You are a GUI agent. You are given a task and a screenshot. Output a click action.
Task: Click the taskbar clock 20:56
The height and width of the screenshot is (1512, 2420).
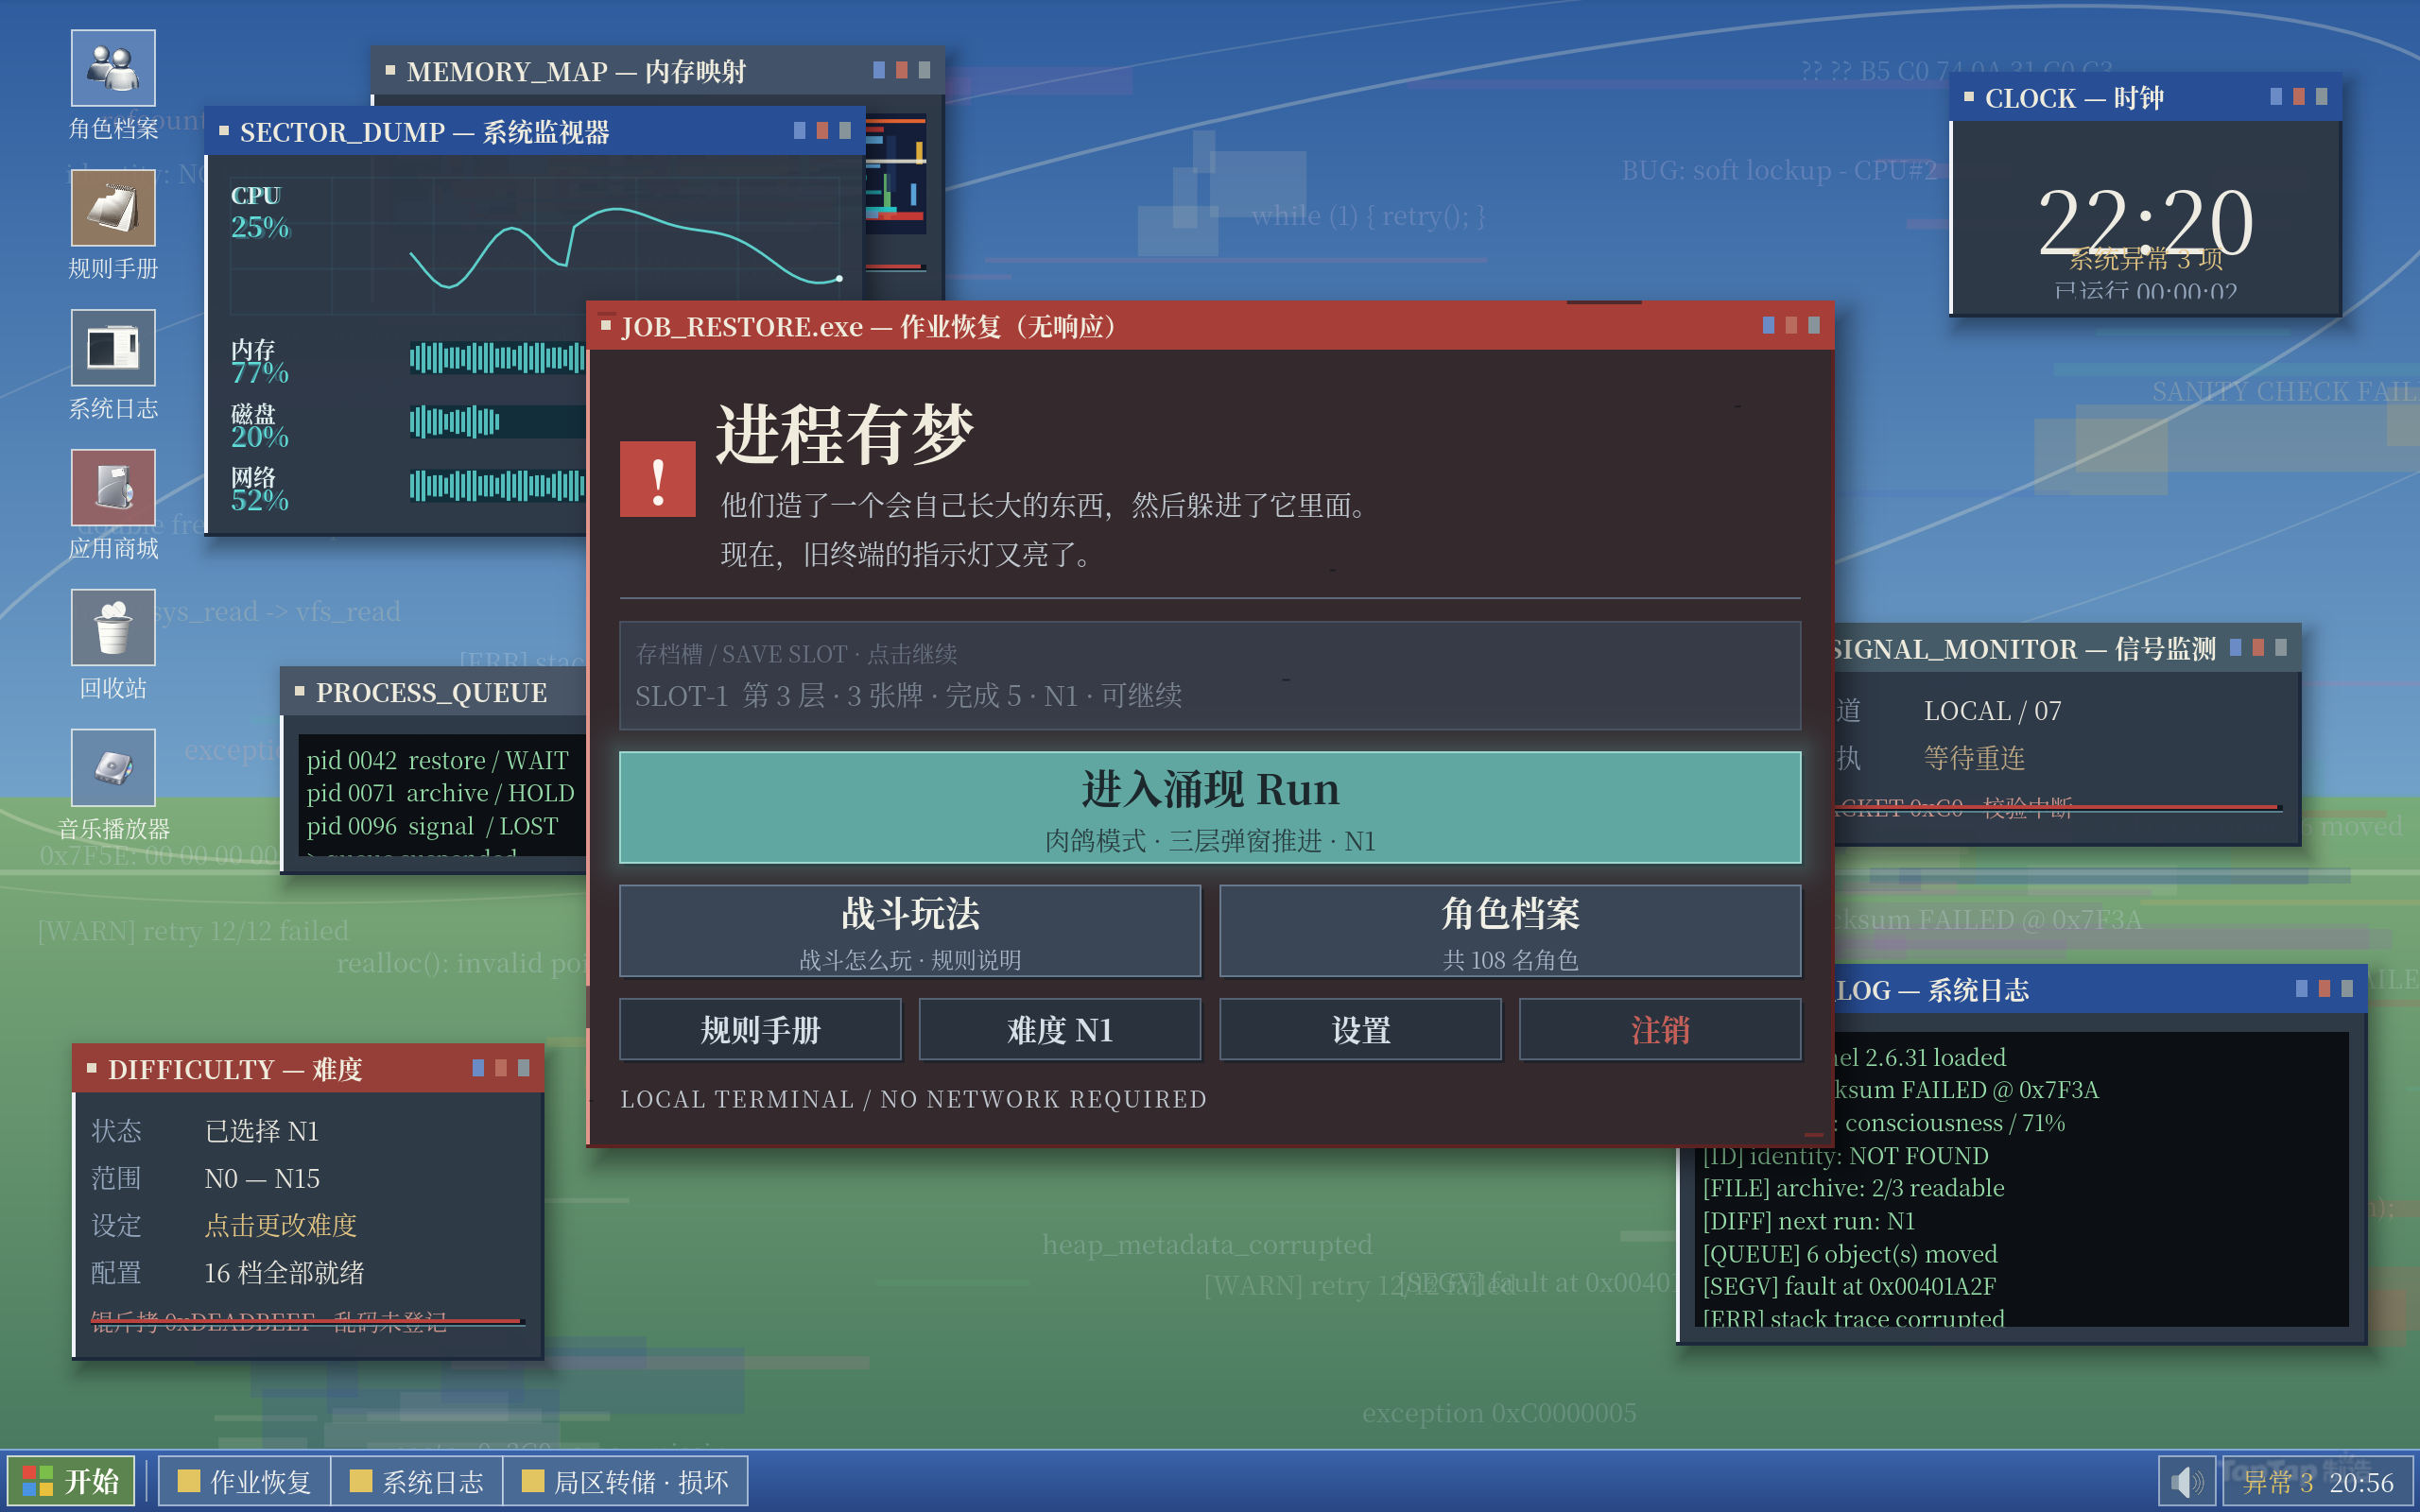[x=2361, y=1482]
